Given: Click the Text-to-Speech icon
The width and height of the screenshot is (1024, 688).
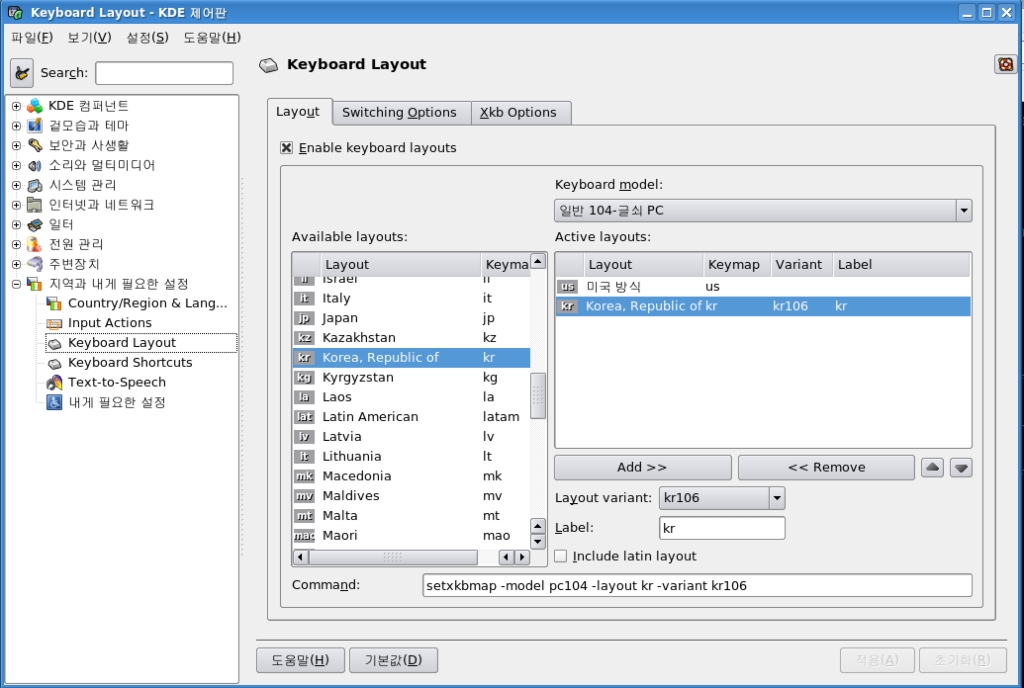Looking at the screenshot, I should [x=54, y=383].
